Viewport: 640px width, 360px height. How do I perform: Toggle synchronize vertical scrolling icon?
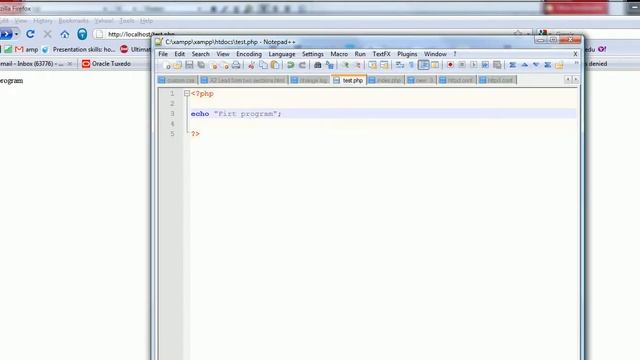pyautogui.click(x=372, y=65)
